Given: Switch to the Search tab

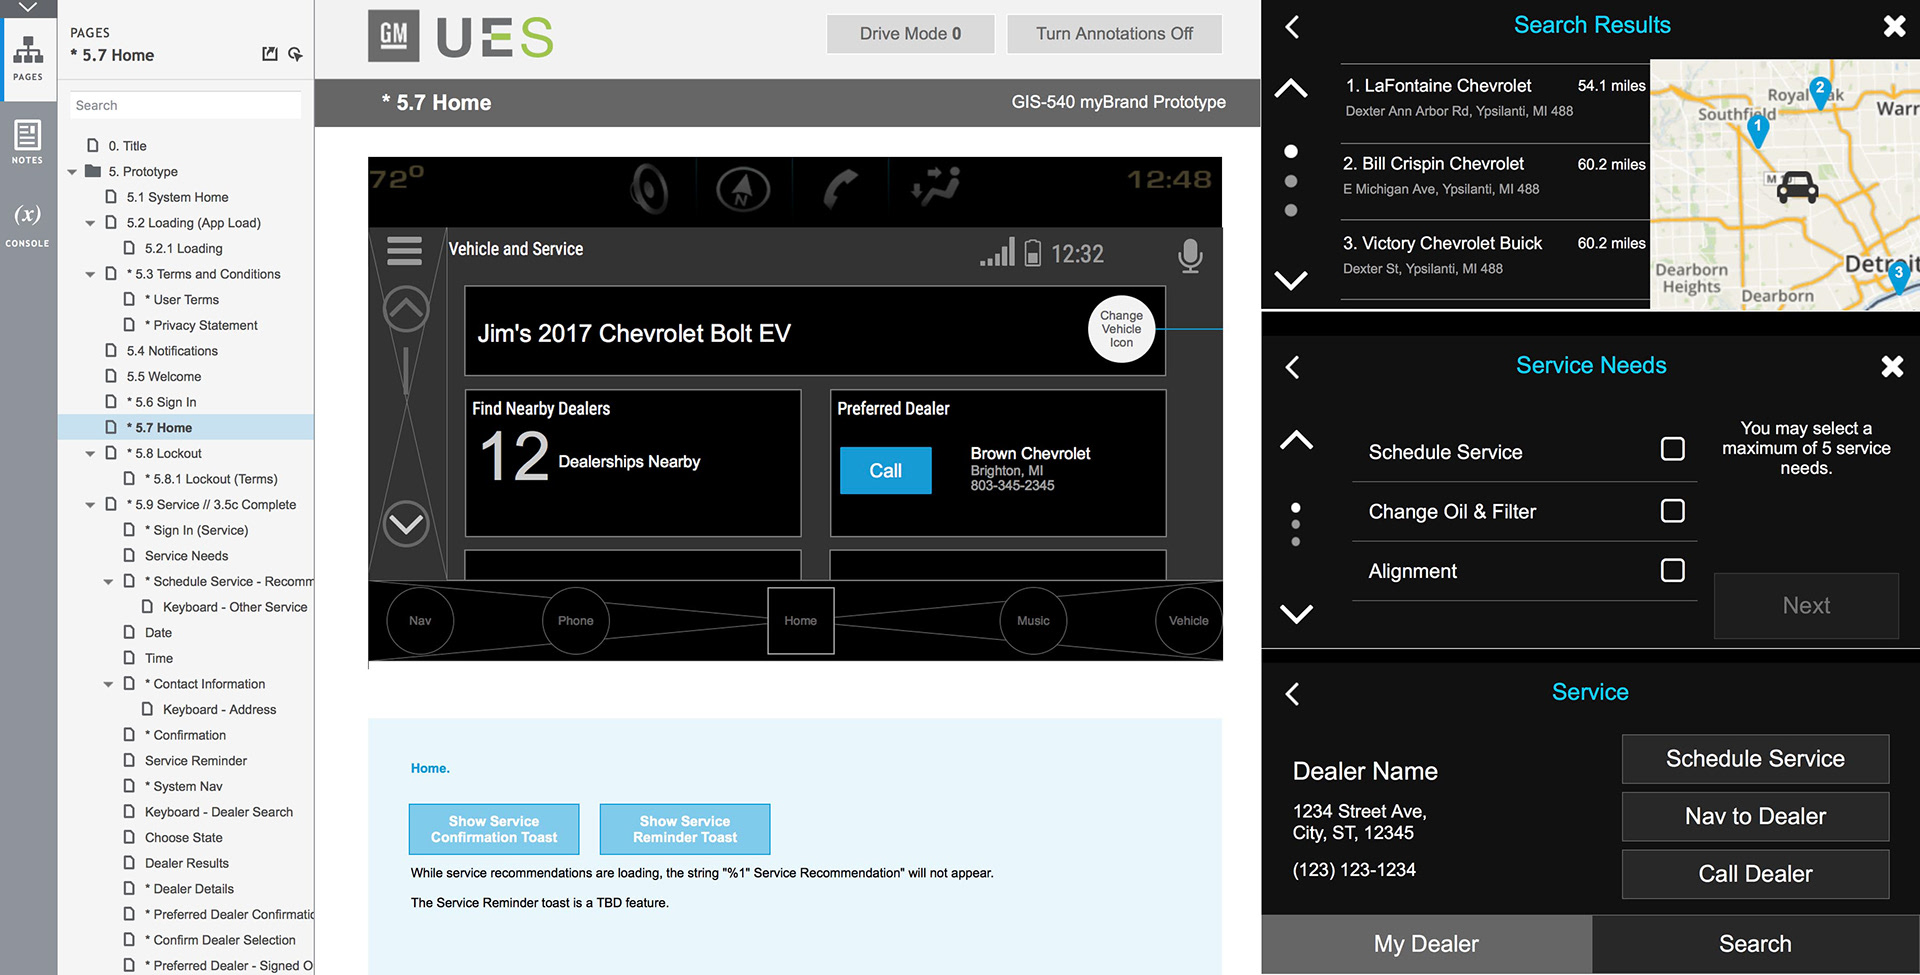Looking at the screenshot, I should pyautogui.click(x=1754, y=944).
